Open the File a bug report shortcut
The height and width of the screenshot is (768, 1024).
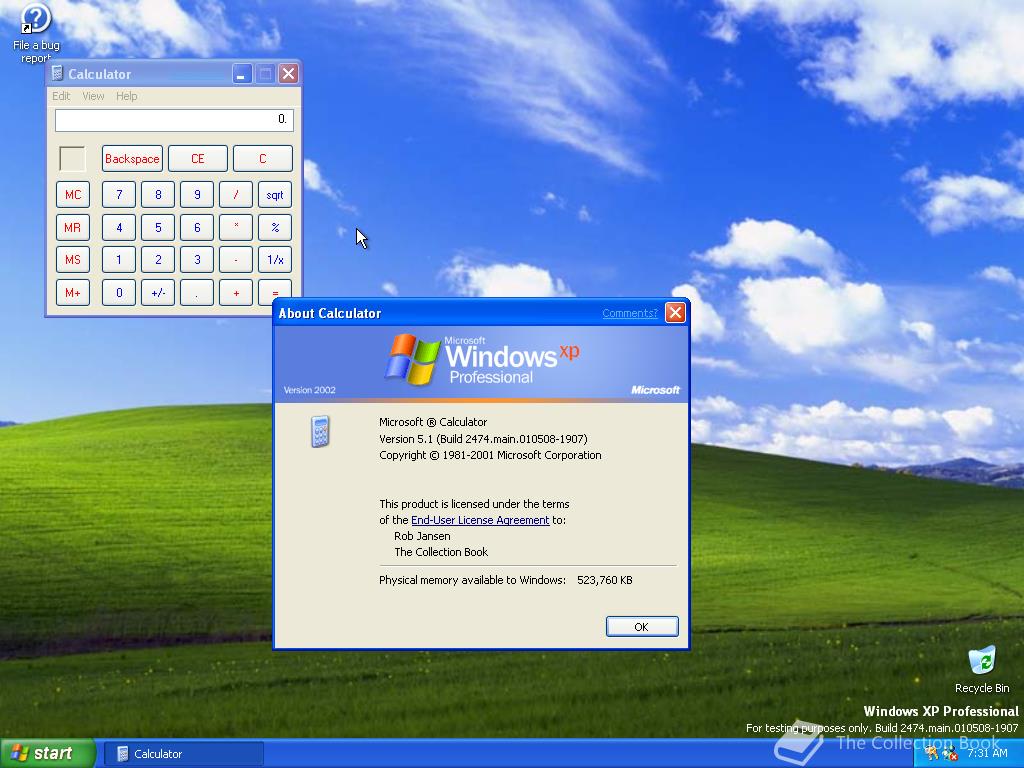(36, 25)
